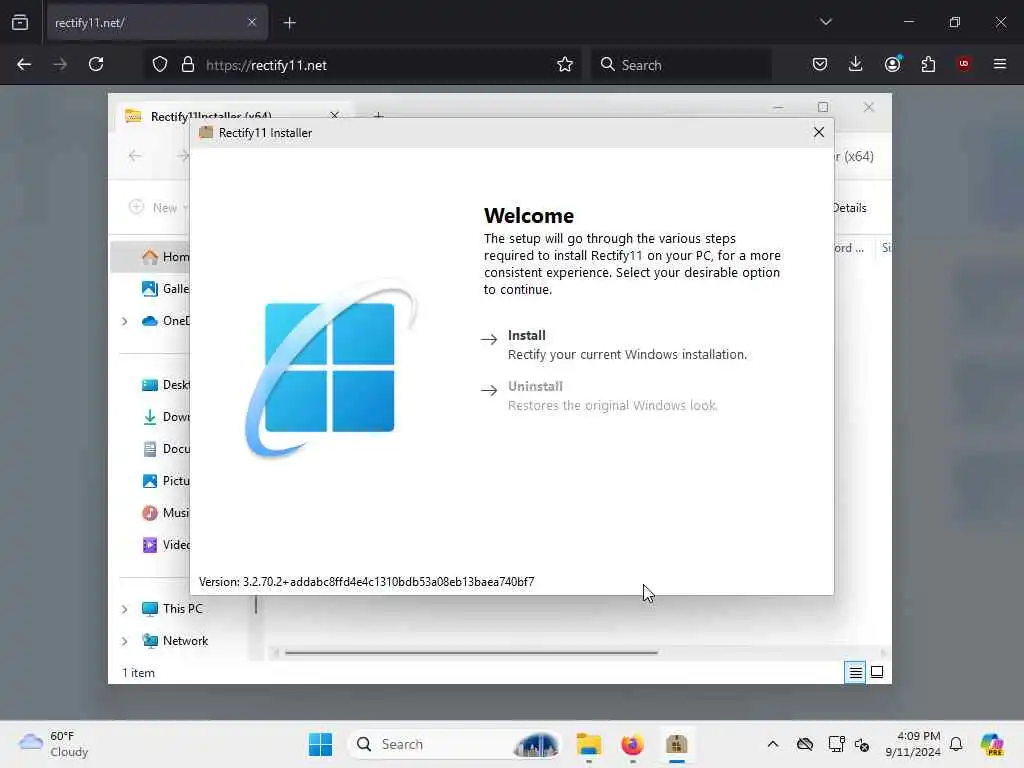Close the rectify11.net browser tab

click(x=252, y=23)
